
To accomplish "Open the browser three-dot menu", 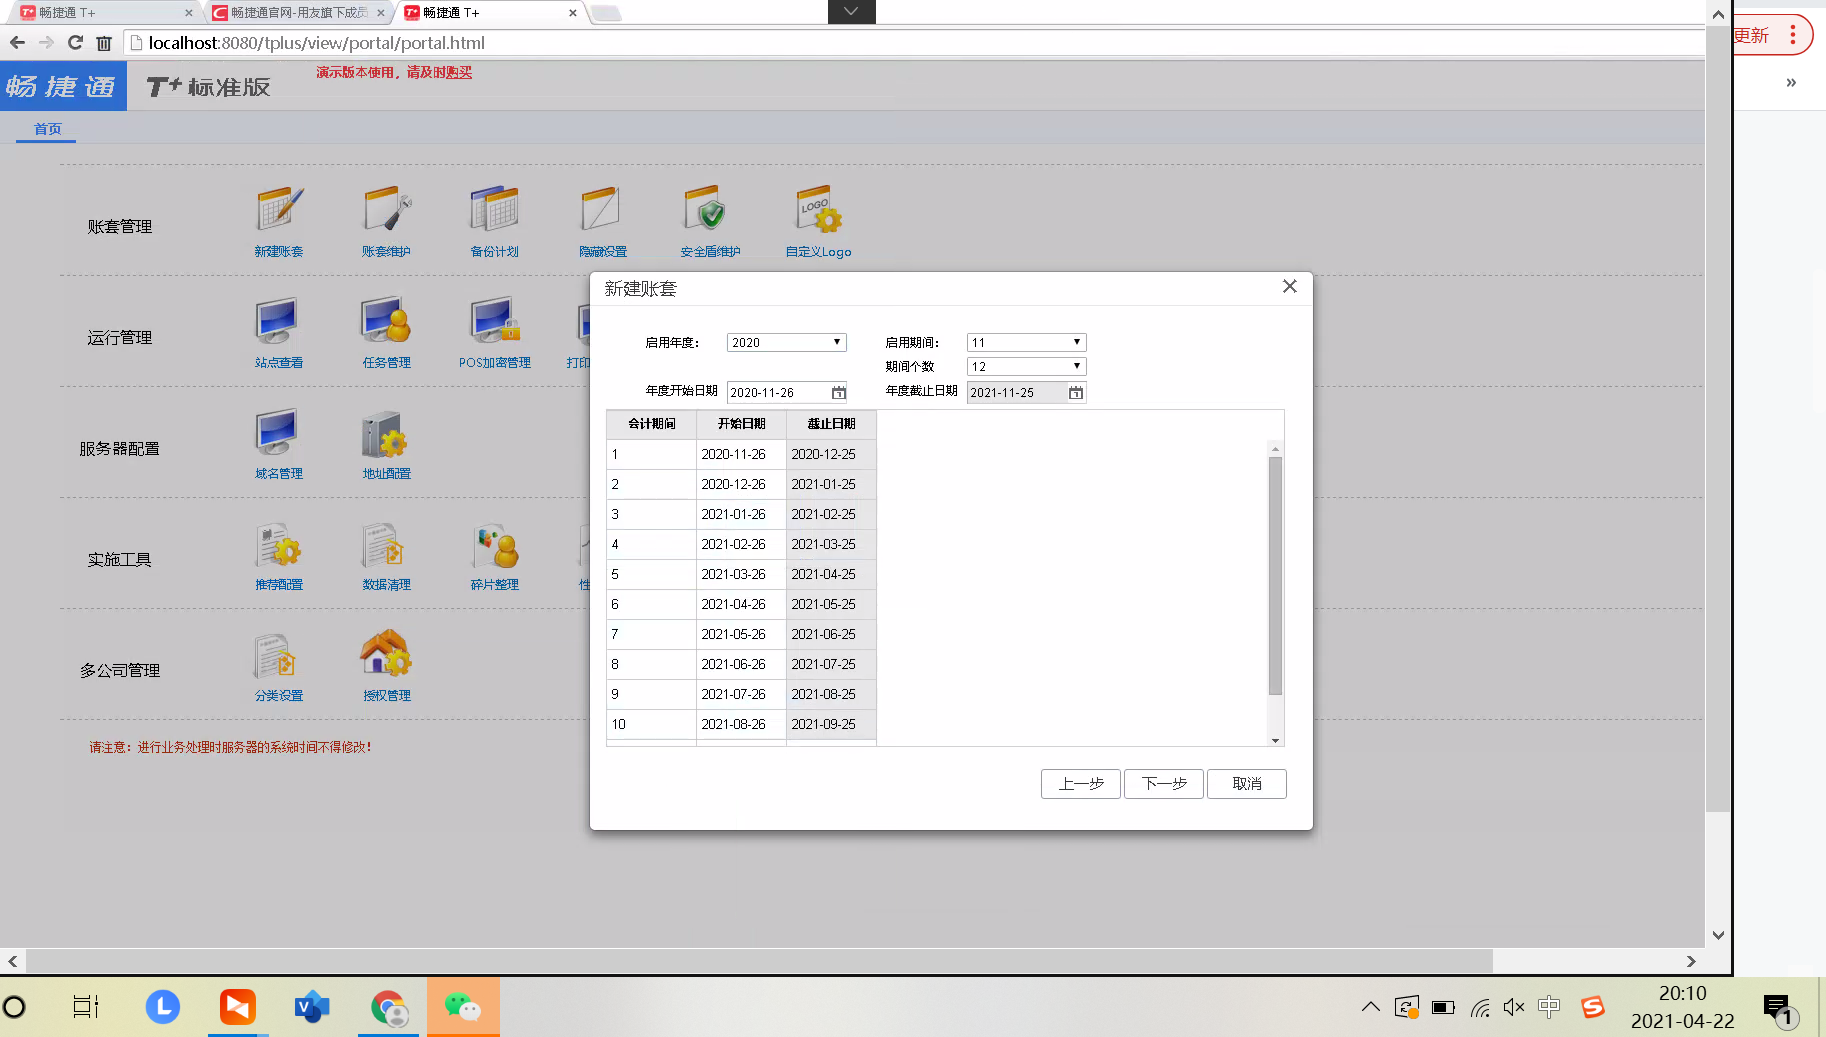I will pos(1793,35).
